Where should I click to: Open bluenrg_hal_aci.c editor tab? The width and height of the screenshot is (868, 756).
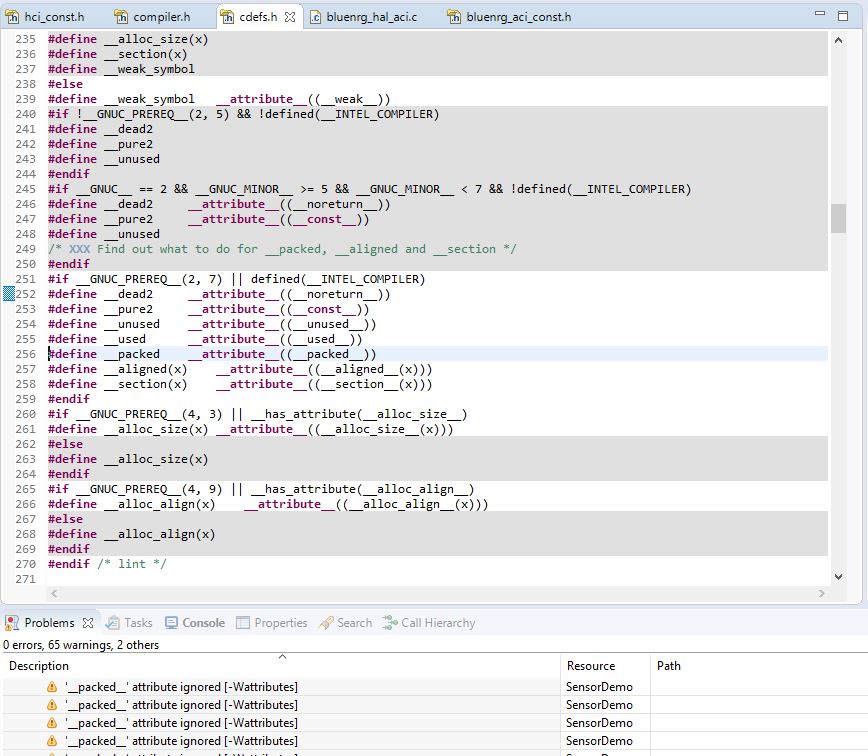(x=371, y=17)
